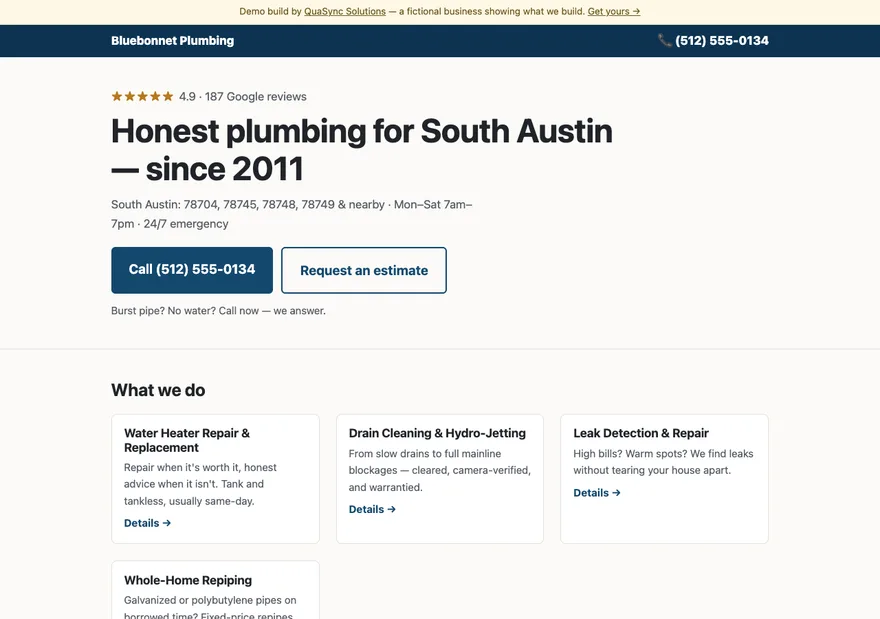The height and width of the screenshot is (619, 880).
Task: Click Drain Cleaning & Hydro-Jetting card title
Action: 437,433
